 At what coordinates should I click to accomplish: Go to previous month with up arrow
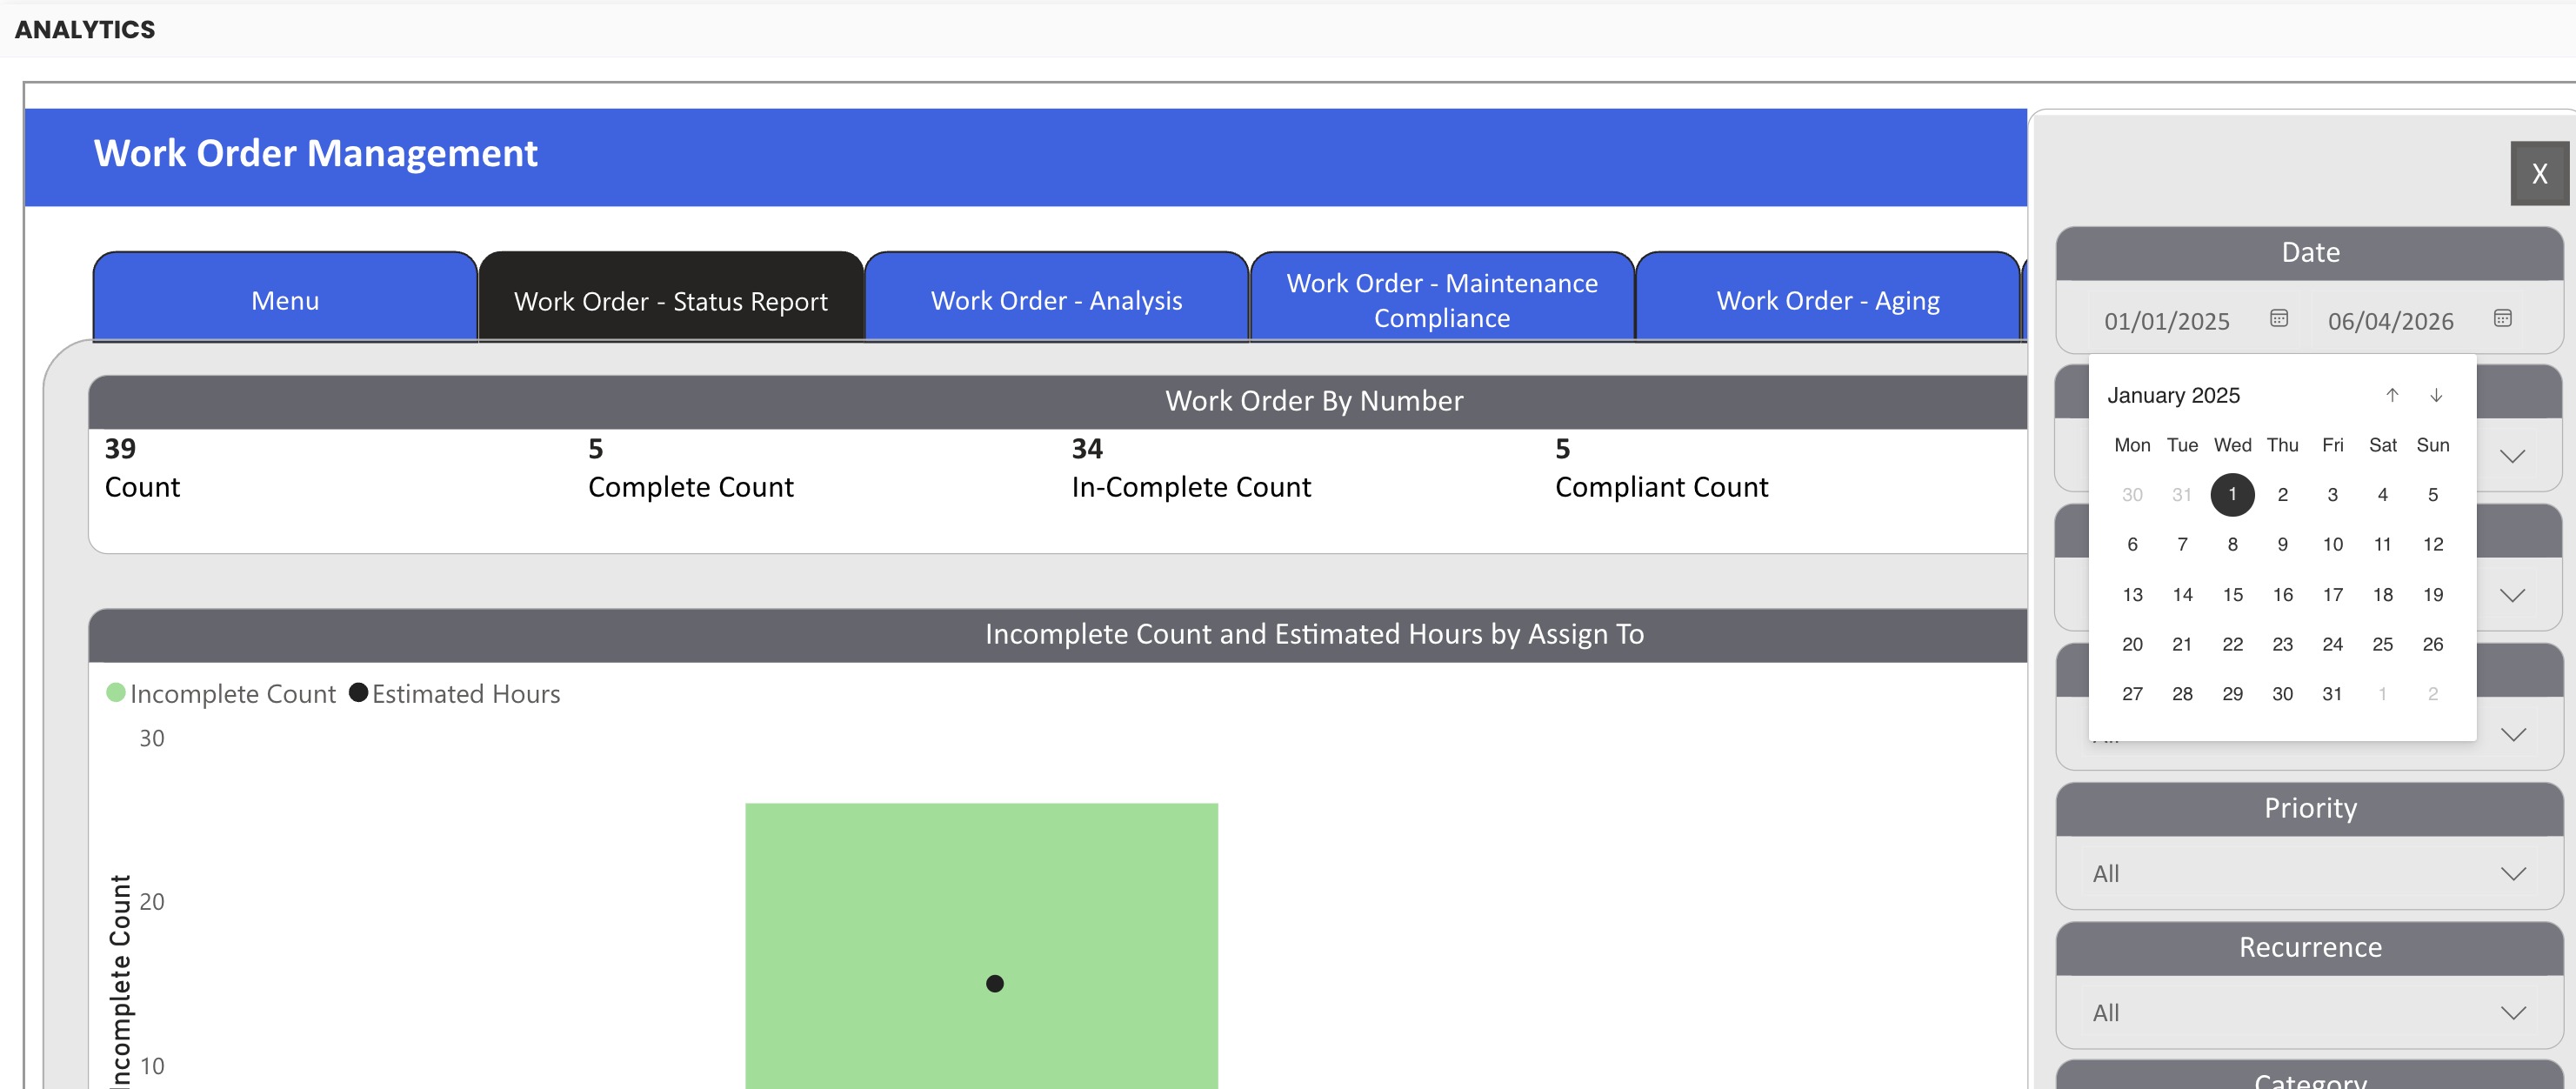click(2391, 395)
